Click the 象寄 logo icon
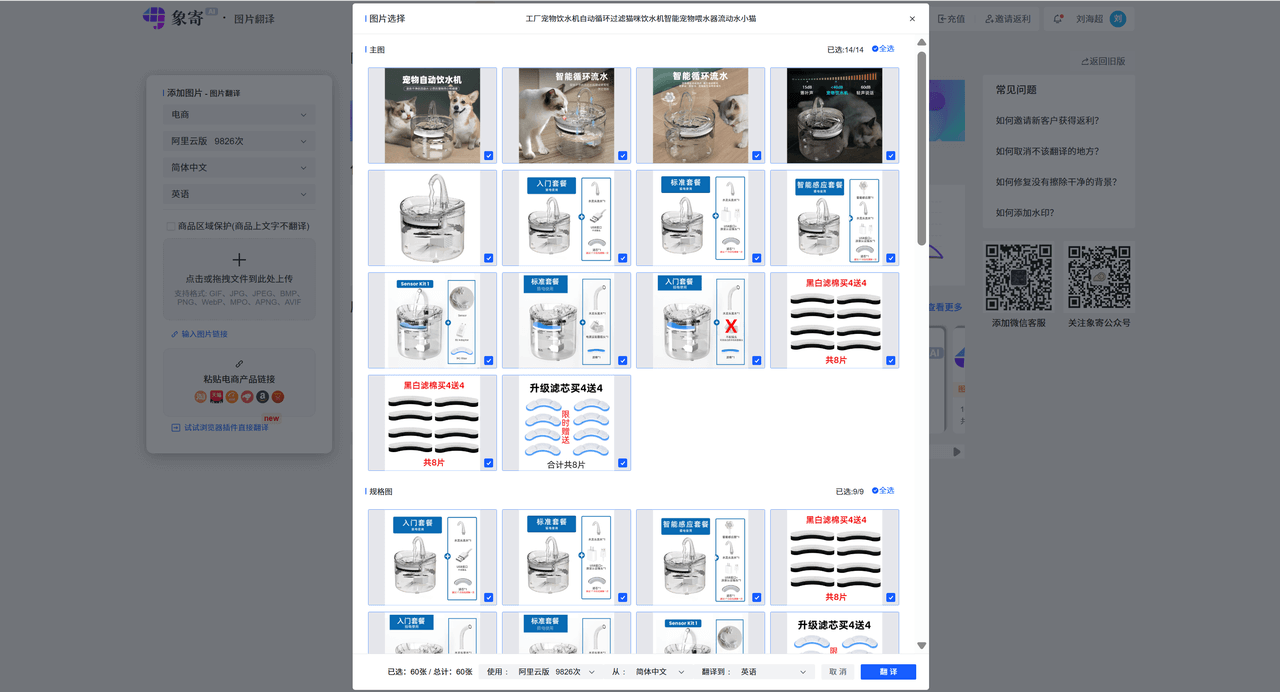The height and width of the screenshot is (692, 1280). pos(154,18)
